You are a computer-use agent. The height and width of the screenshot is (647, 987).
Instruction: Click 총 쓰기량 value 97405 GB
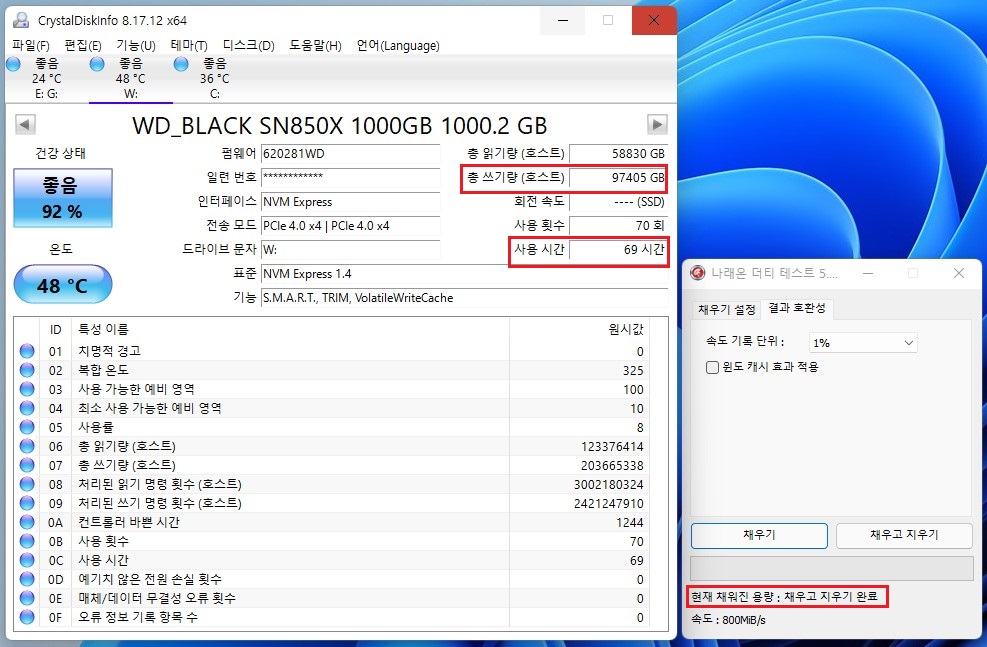point(618,177)
